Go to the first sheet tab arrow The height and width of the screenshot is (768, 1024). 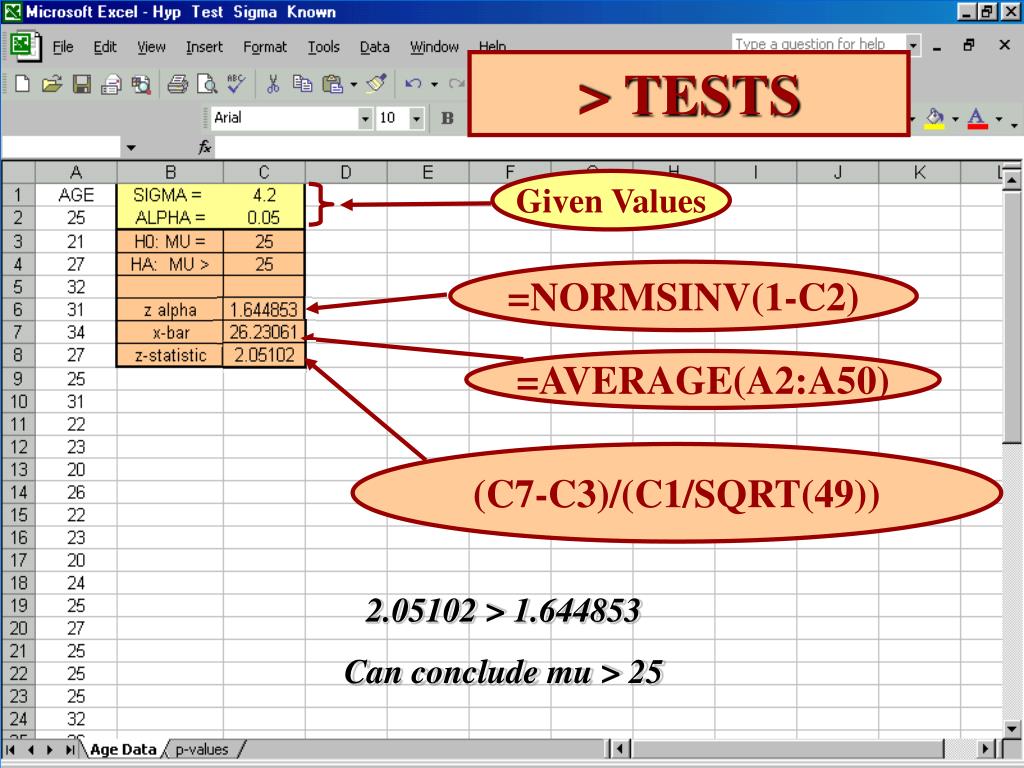click(x=12, y=749)
